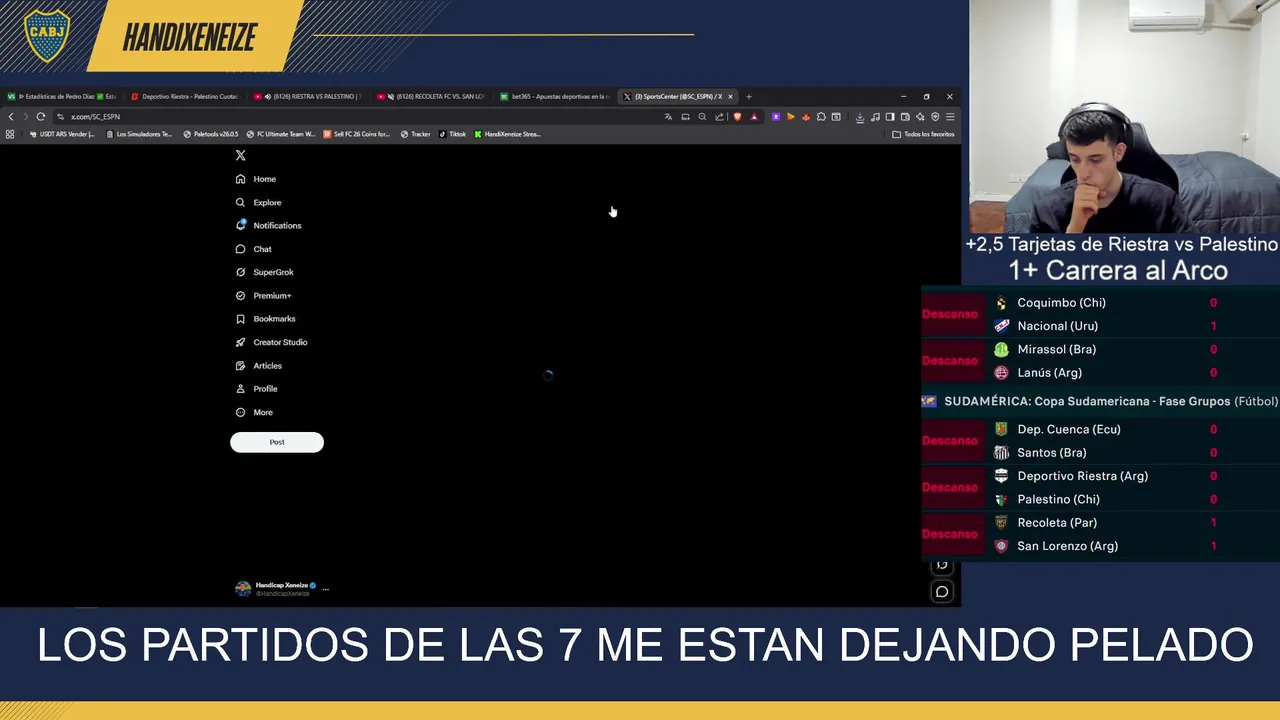Open Leo AI sparkle icon
This screenshot has width=1280, height=720.
pos(920,117)
